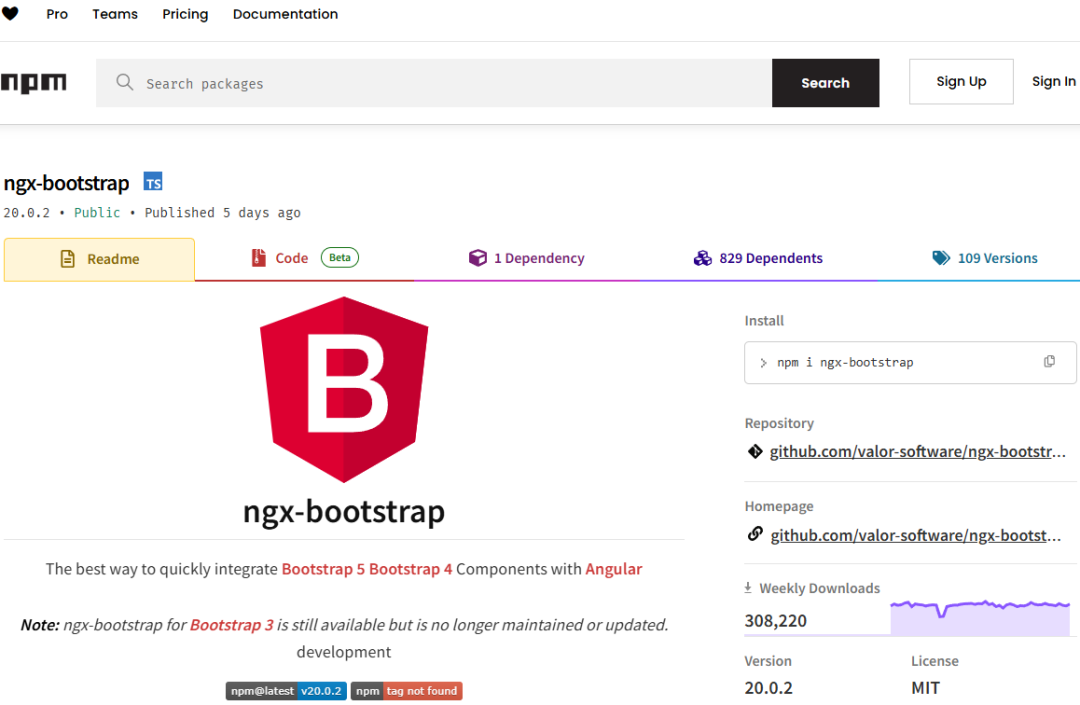Click the homepage chain link icon
The width and height of the screenshot is (1080, 705).
[755, 534]
